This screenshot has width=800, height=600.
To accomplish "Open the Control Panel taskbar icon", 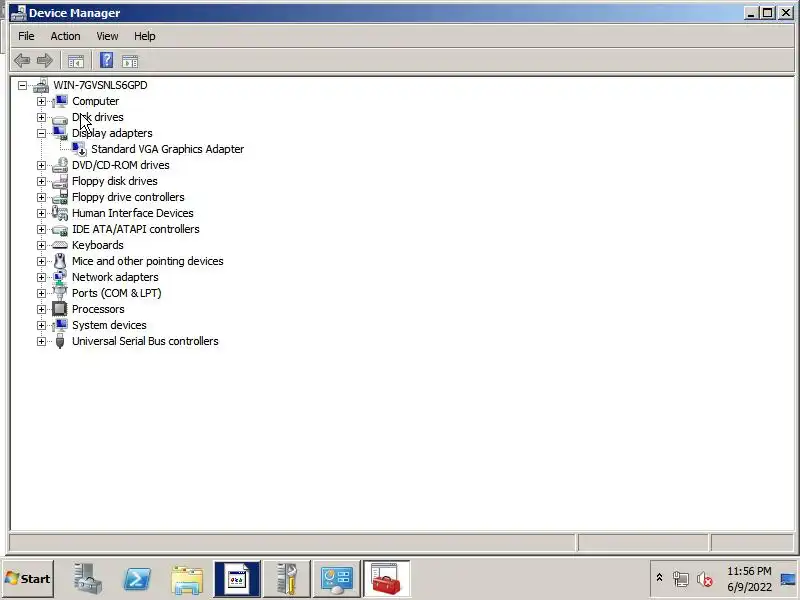I will (x=337, y=579).
